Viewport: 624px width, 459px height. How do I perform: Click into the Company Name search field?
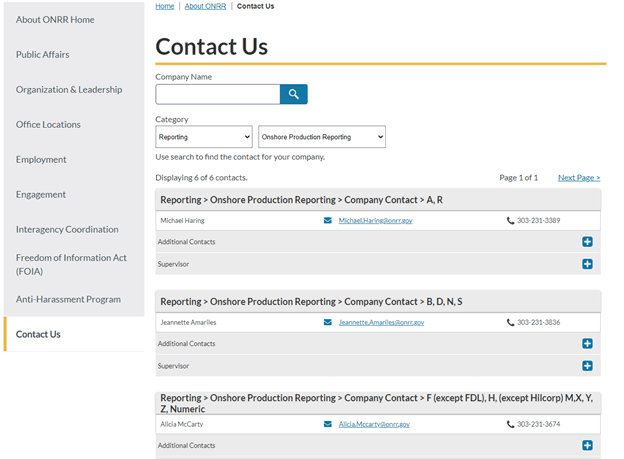point(217,94)
